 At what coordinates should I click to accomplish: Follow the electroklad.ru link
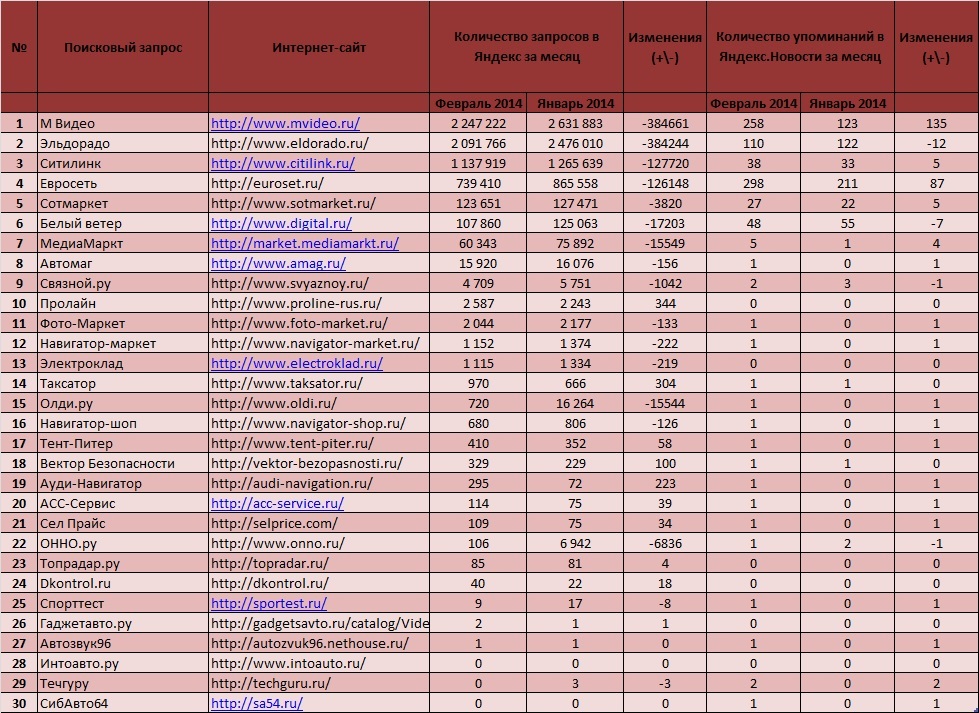pyautogui.click(x=297, y=363)
